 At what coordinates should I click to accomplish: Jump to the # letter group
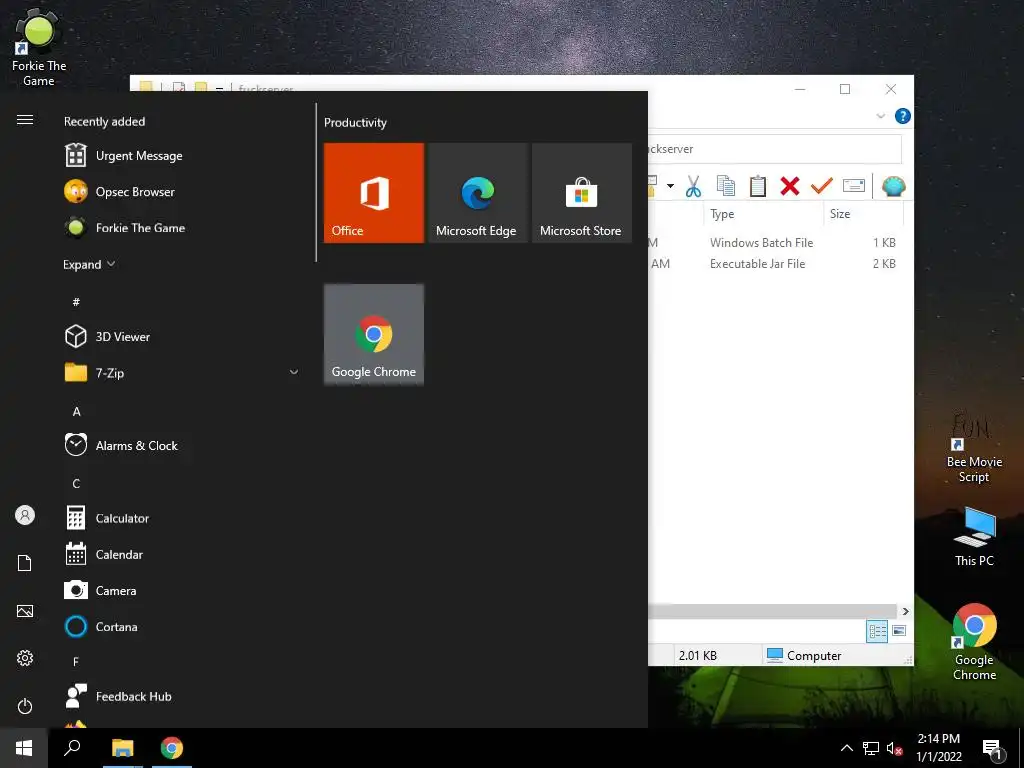tap(76, 302)
